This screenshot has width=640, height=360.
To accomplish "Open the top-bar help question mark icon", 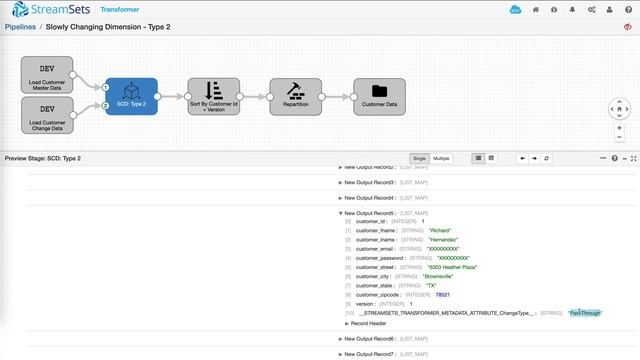I will click(629, 9).
